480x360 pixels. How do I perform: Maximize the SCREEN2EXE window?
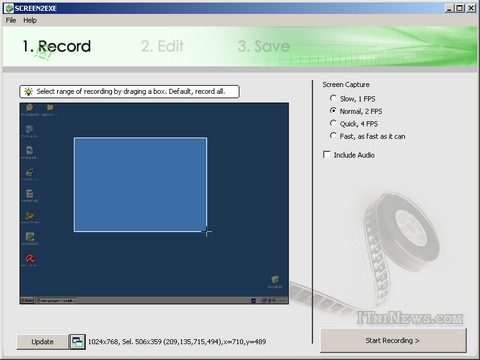point(460,8)
